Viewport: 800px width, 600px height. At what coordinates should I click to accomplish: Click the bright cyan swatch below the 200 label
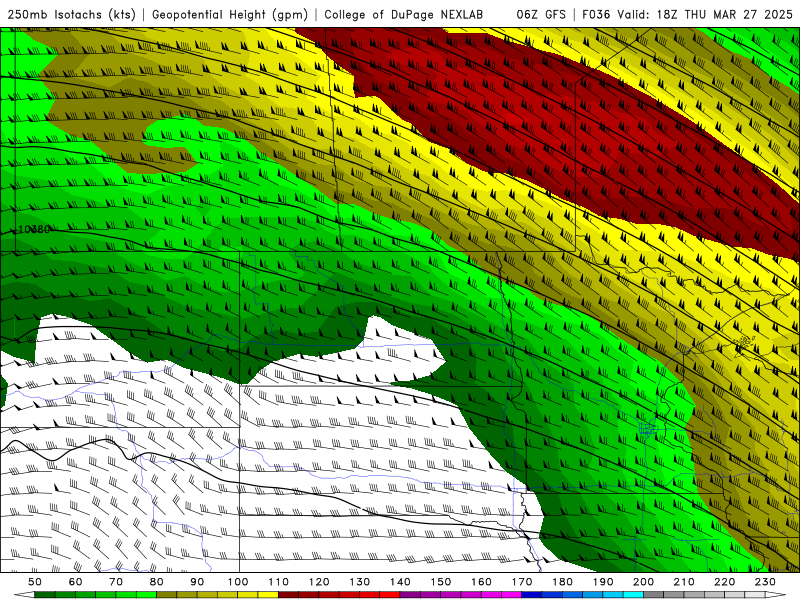tap(633, 595)
